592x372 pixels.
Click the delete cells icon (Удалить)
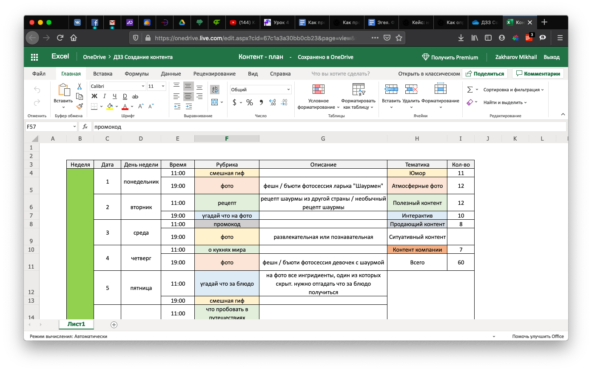411,90
